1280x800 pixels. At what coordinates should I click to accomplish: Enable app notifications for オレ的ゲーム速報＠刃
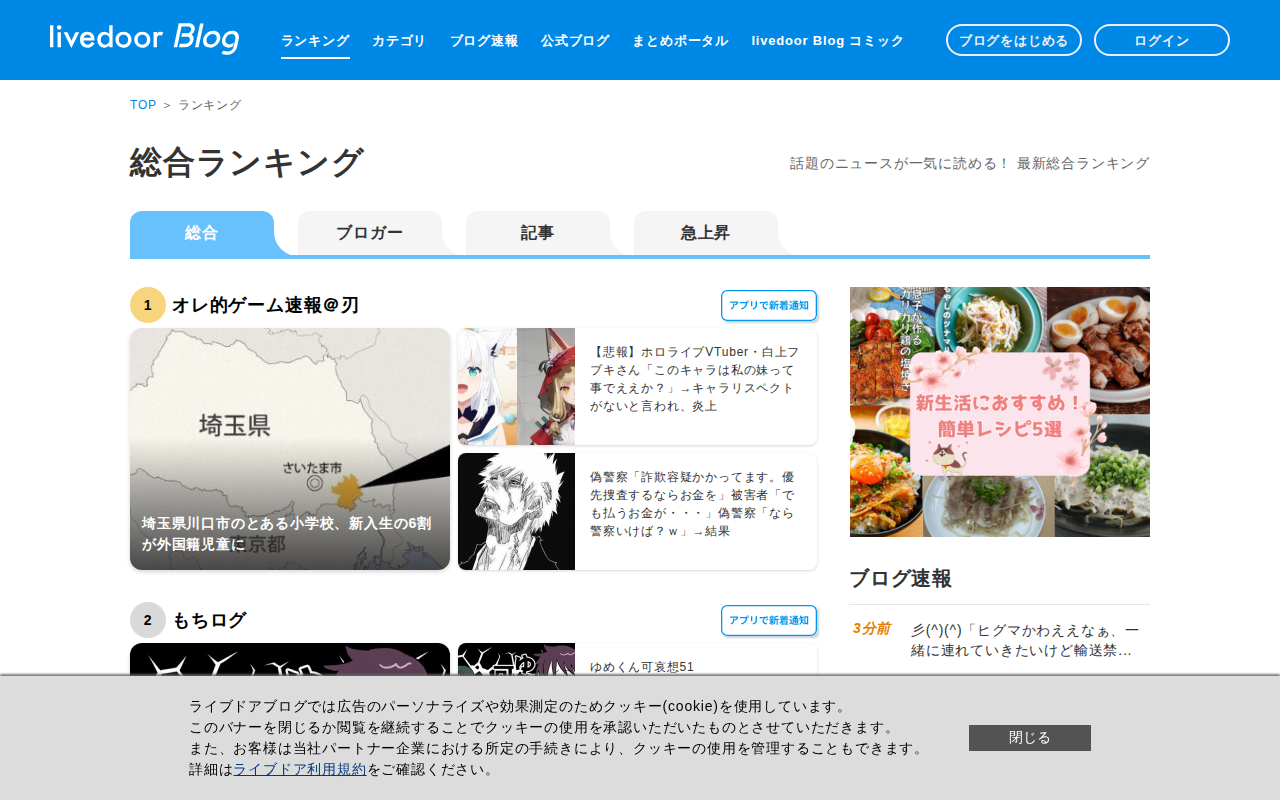[769, 305]
